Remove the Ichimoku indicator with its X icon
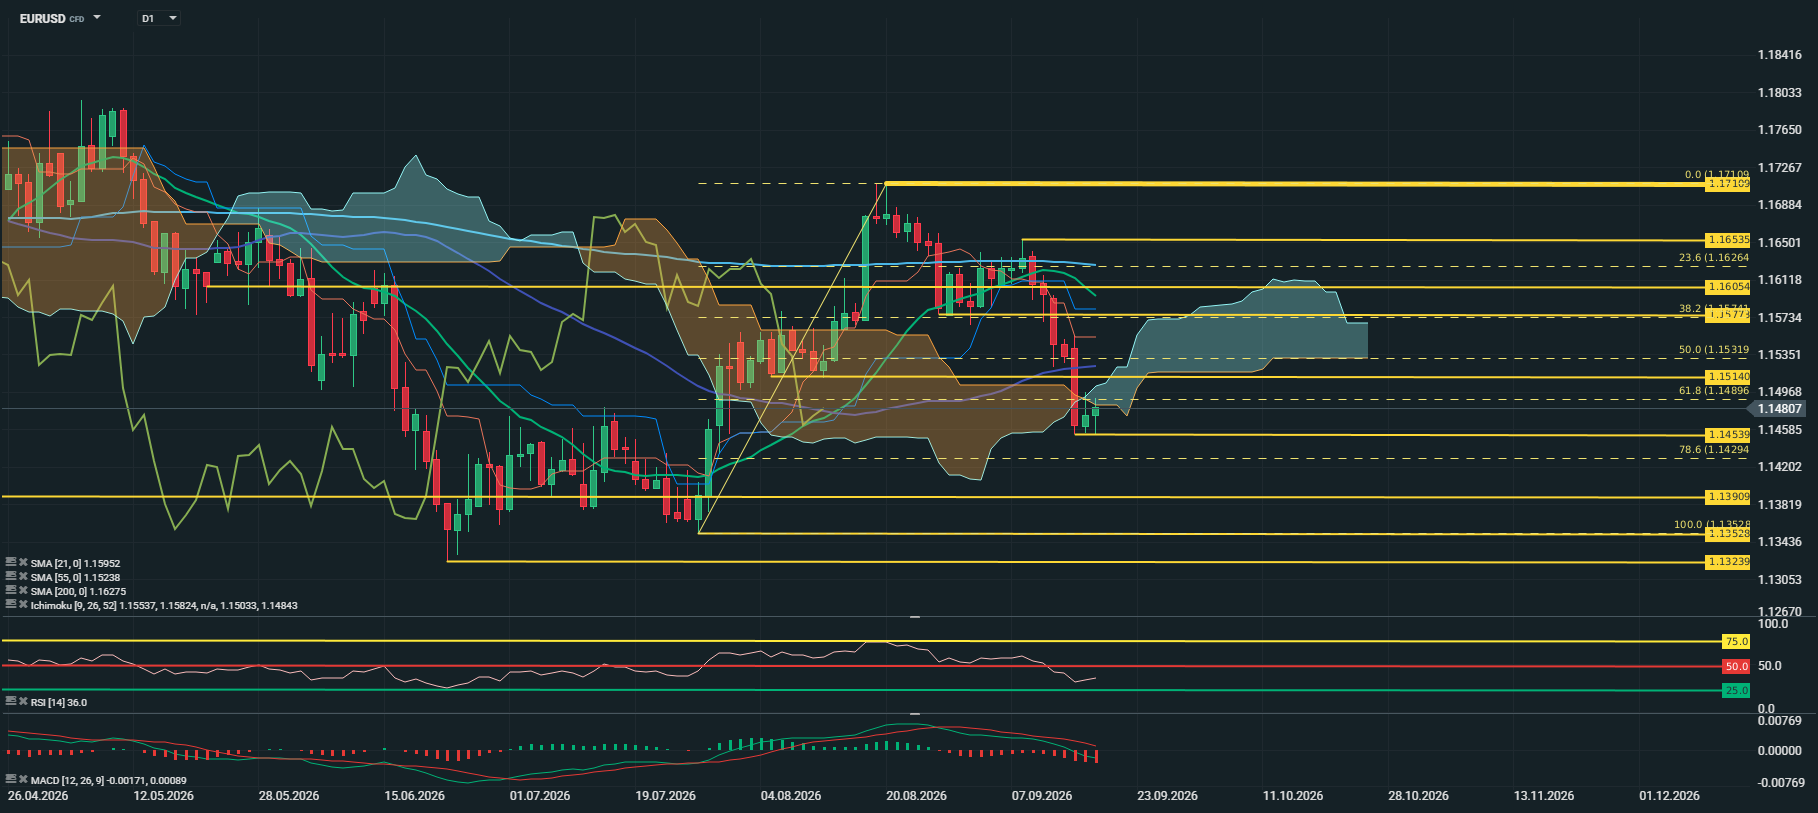 coord(23,605)
